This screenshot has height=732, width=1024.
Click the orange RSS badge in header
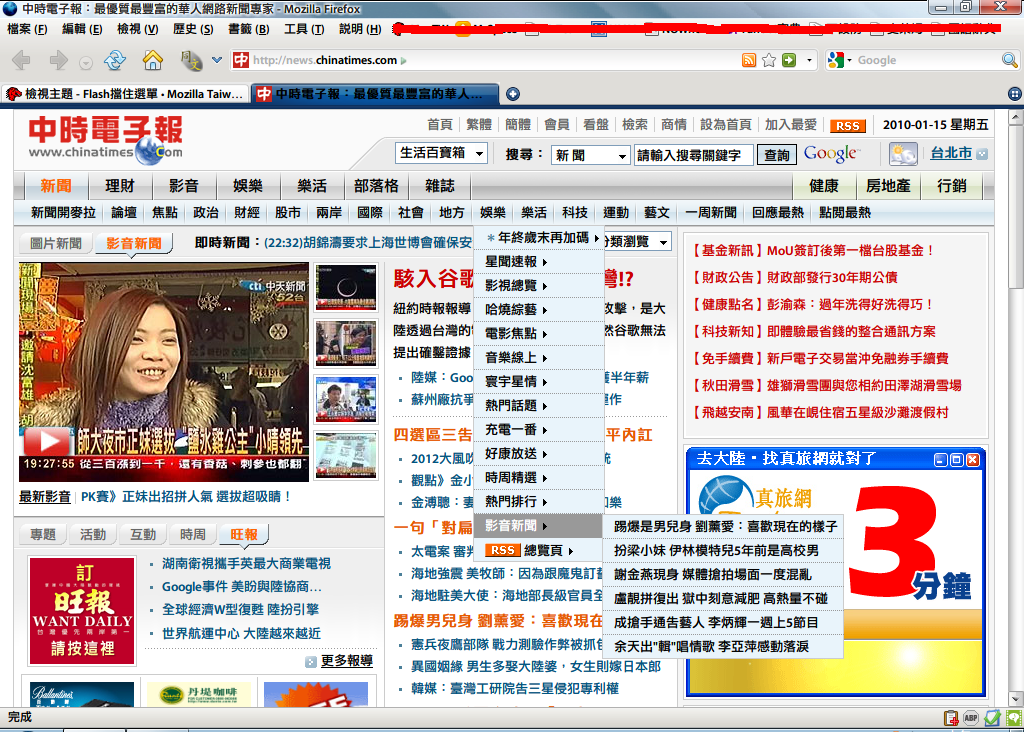coord(848,126)
